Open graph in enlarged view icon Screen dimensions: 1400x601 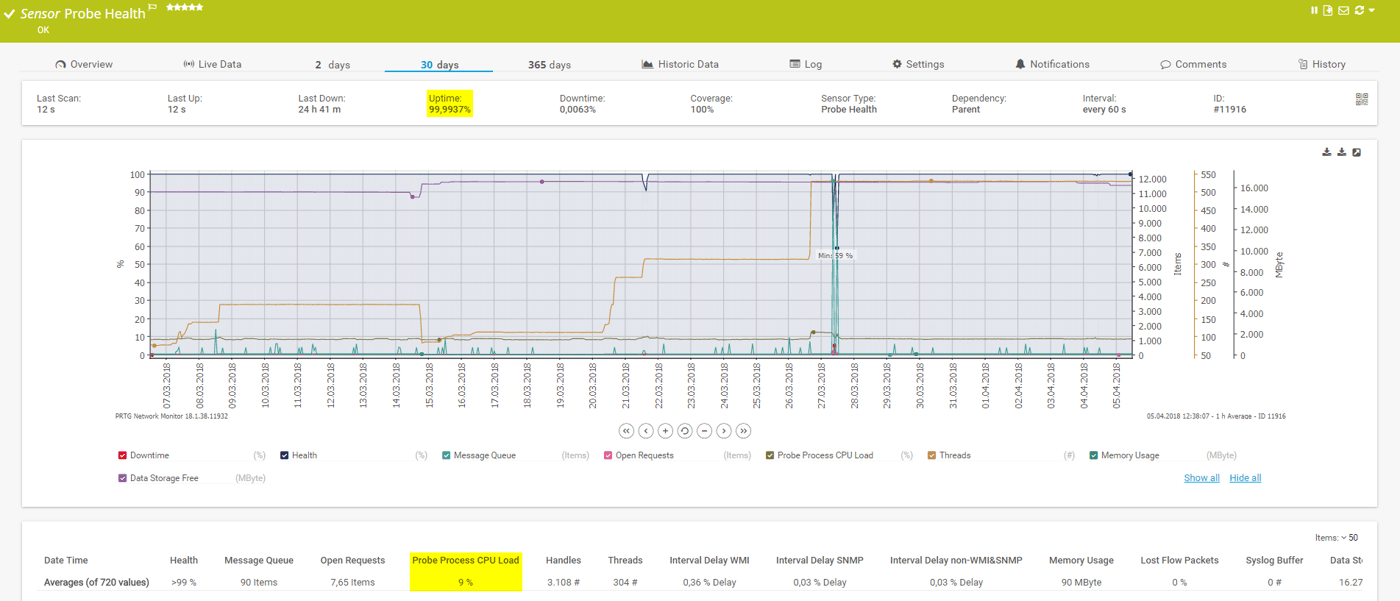tap(1357, 152)
